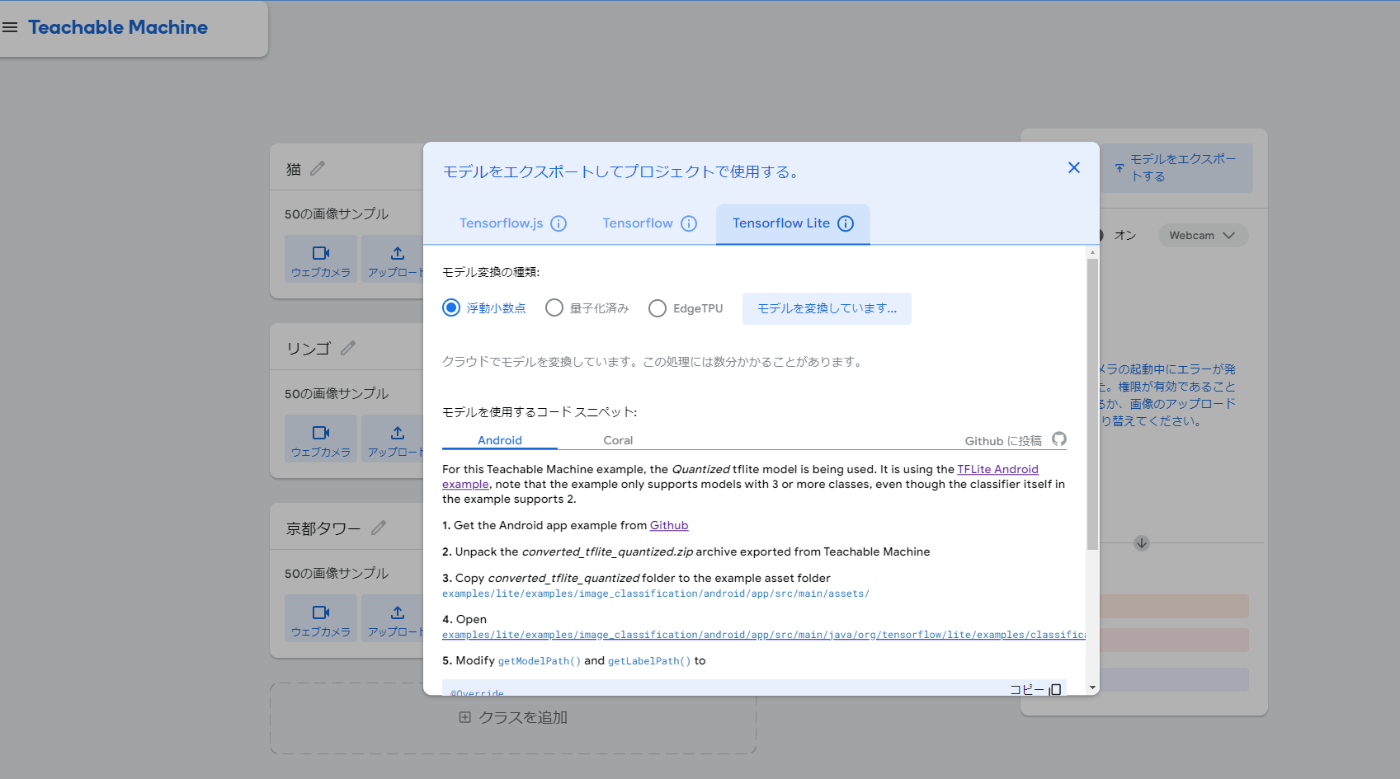This screenshot has height=779, width=1400.
Task: Click the info icon beside the Tensorflow tab
Action: [x=689, y=223]
